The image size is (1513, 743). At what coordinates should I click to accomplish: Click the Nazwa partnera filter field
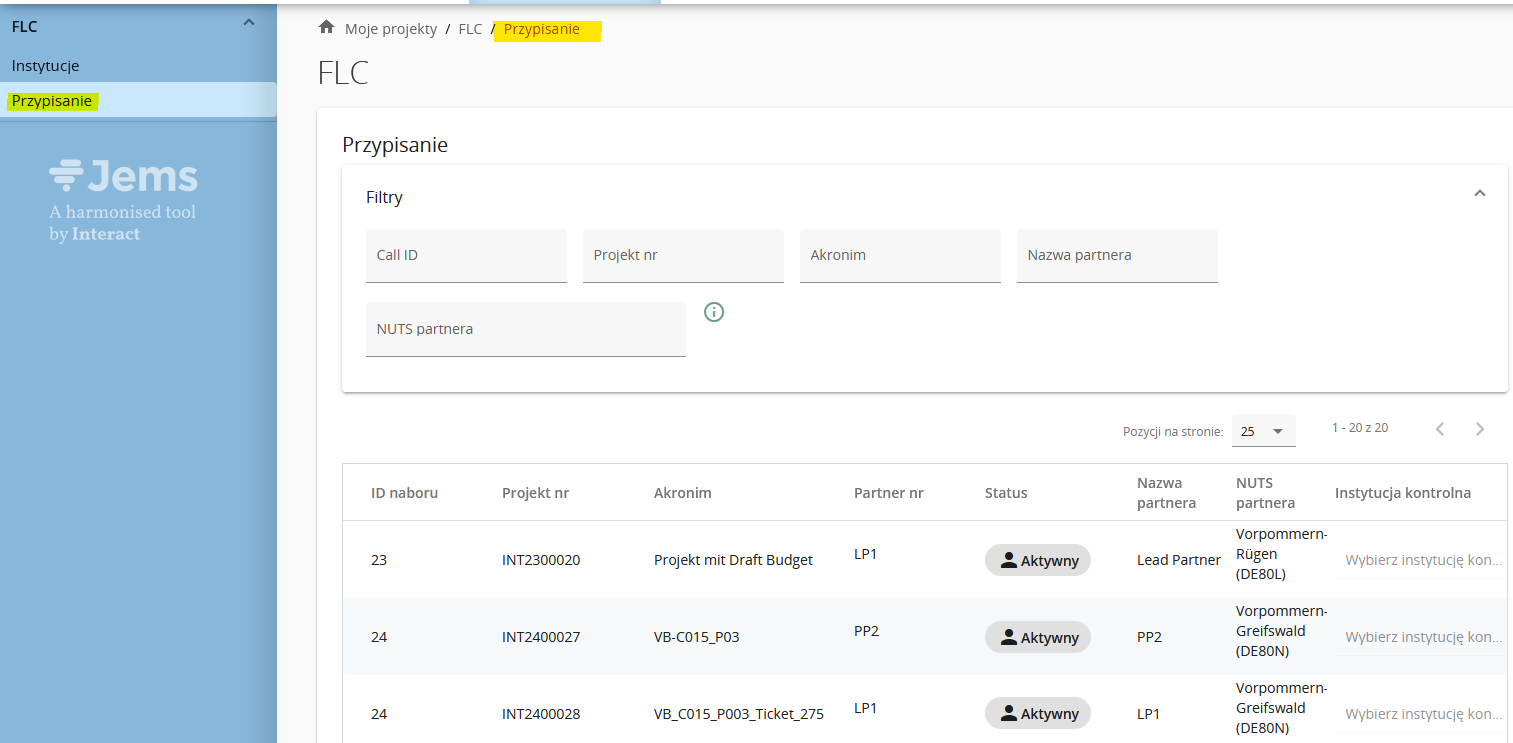coord(1117,255)
